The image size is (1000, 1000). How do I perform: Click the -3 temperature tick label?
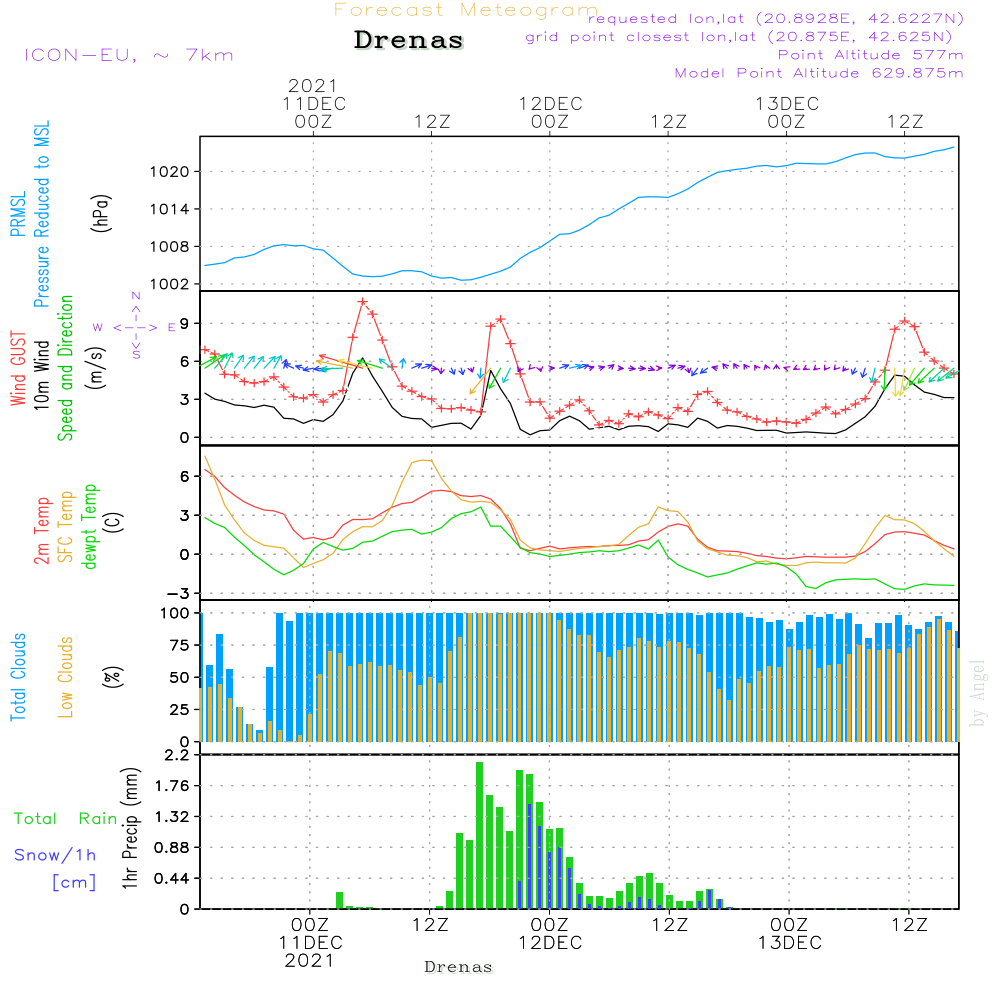click(x=177, y=594)
